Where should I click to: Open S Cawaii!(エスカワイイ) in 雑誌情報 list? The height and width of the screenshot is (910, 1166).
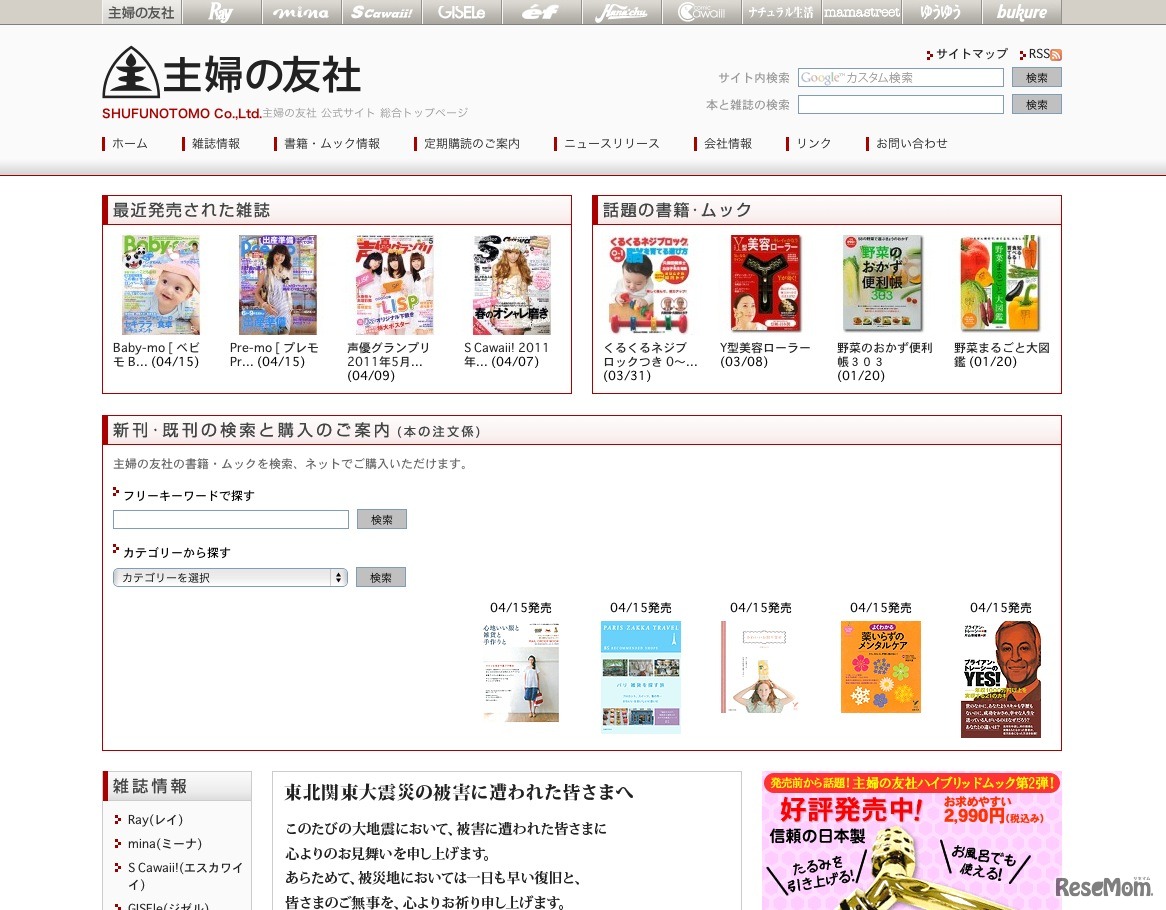184,876
